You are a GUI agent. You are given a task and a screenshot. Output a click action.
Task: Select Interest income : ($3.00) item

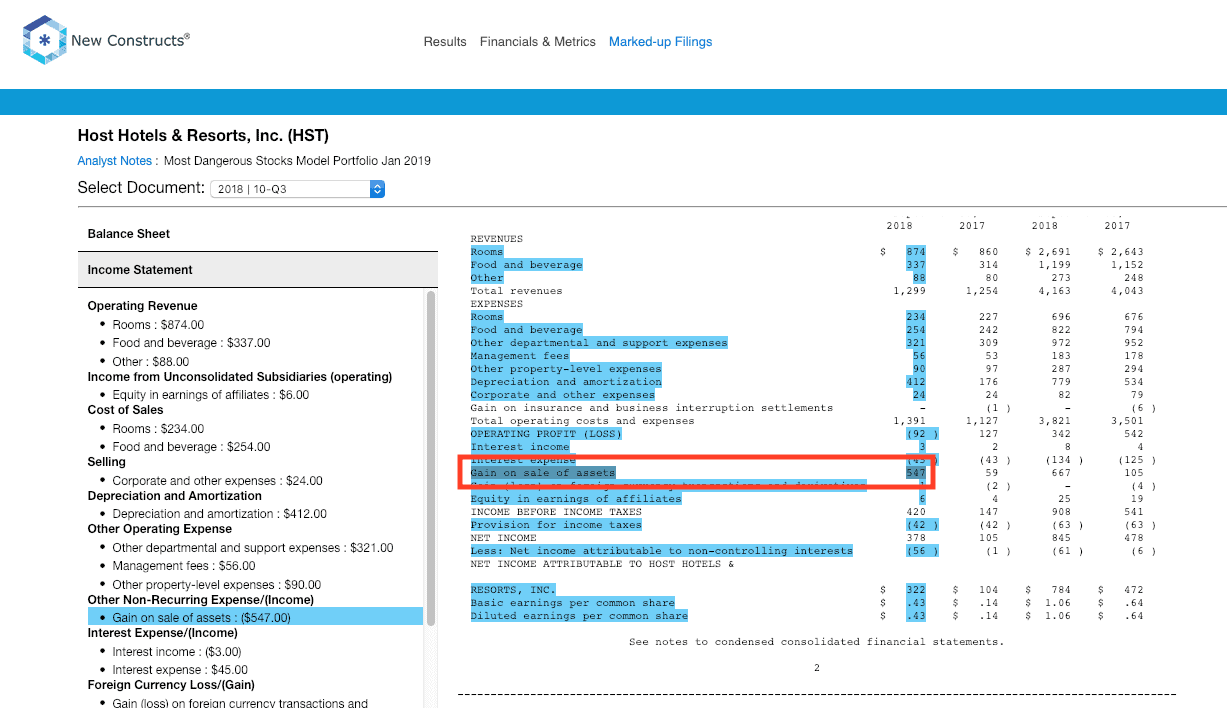(175, 652)
